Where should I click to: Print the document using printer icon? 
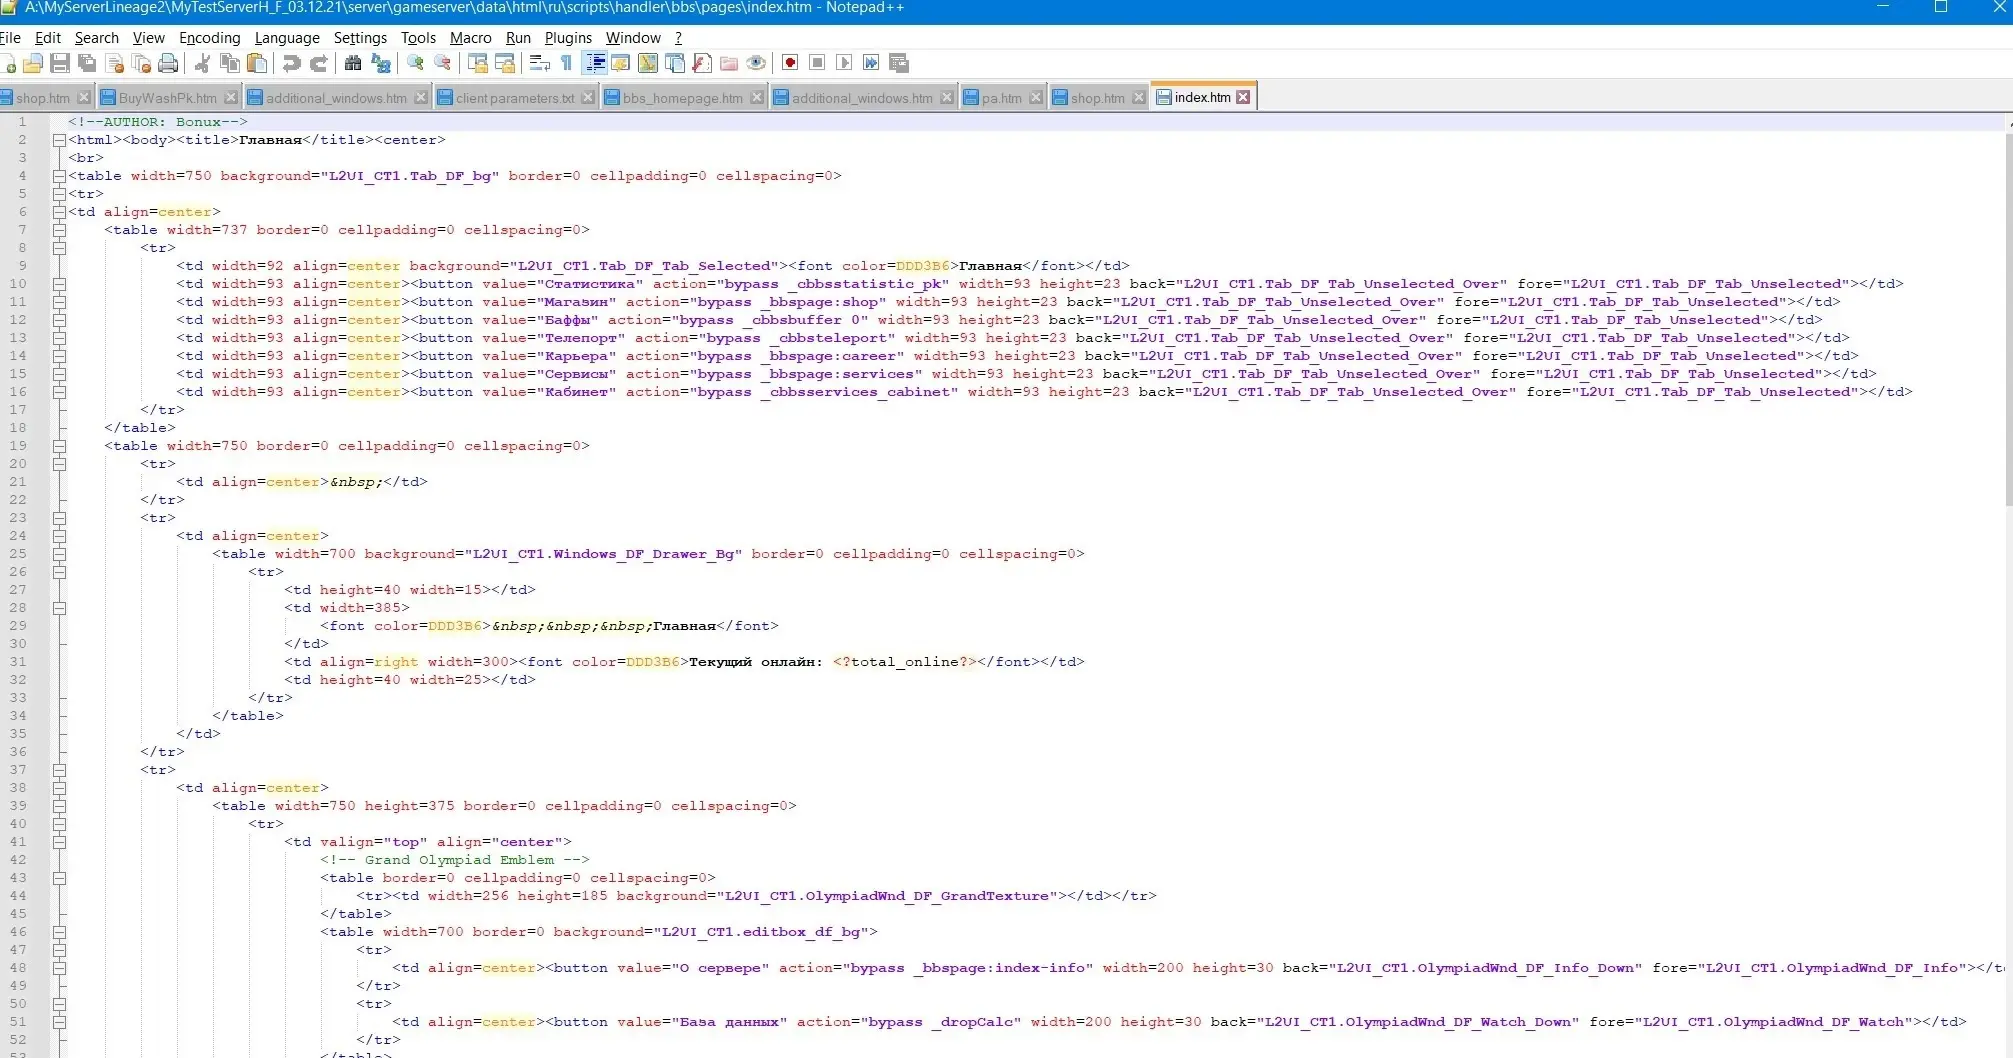[x=168, y=63]
